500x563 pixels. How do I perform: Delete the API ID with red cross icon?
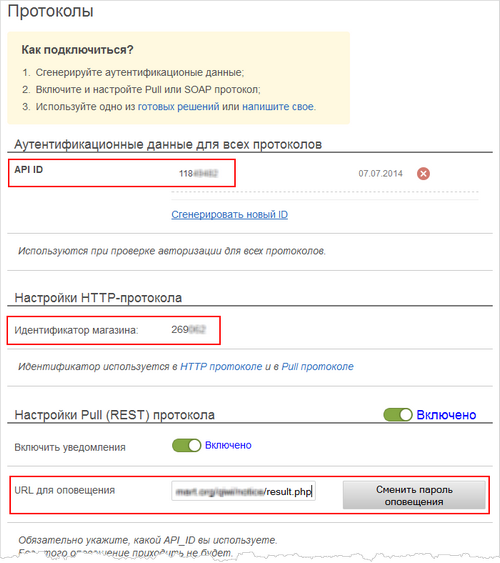(423, 174)
